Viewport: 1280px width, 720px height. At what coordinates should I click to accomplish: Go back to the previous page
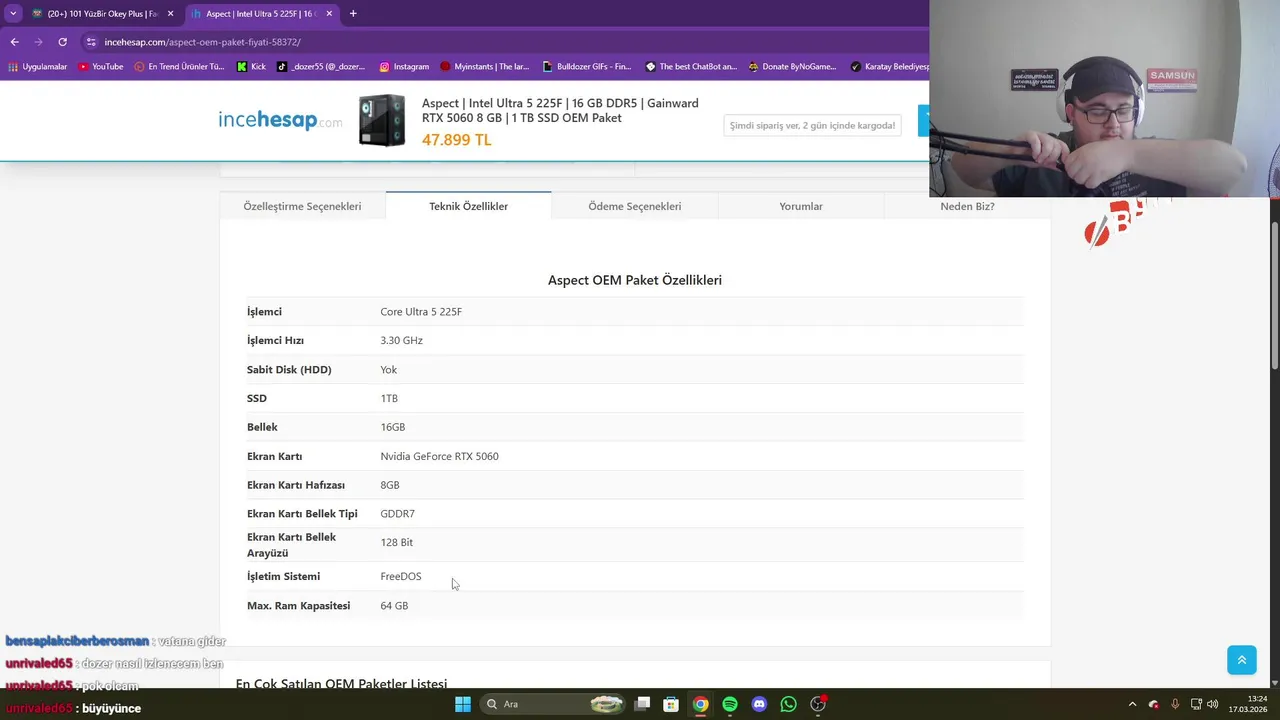[14, 42]
